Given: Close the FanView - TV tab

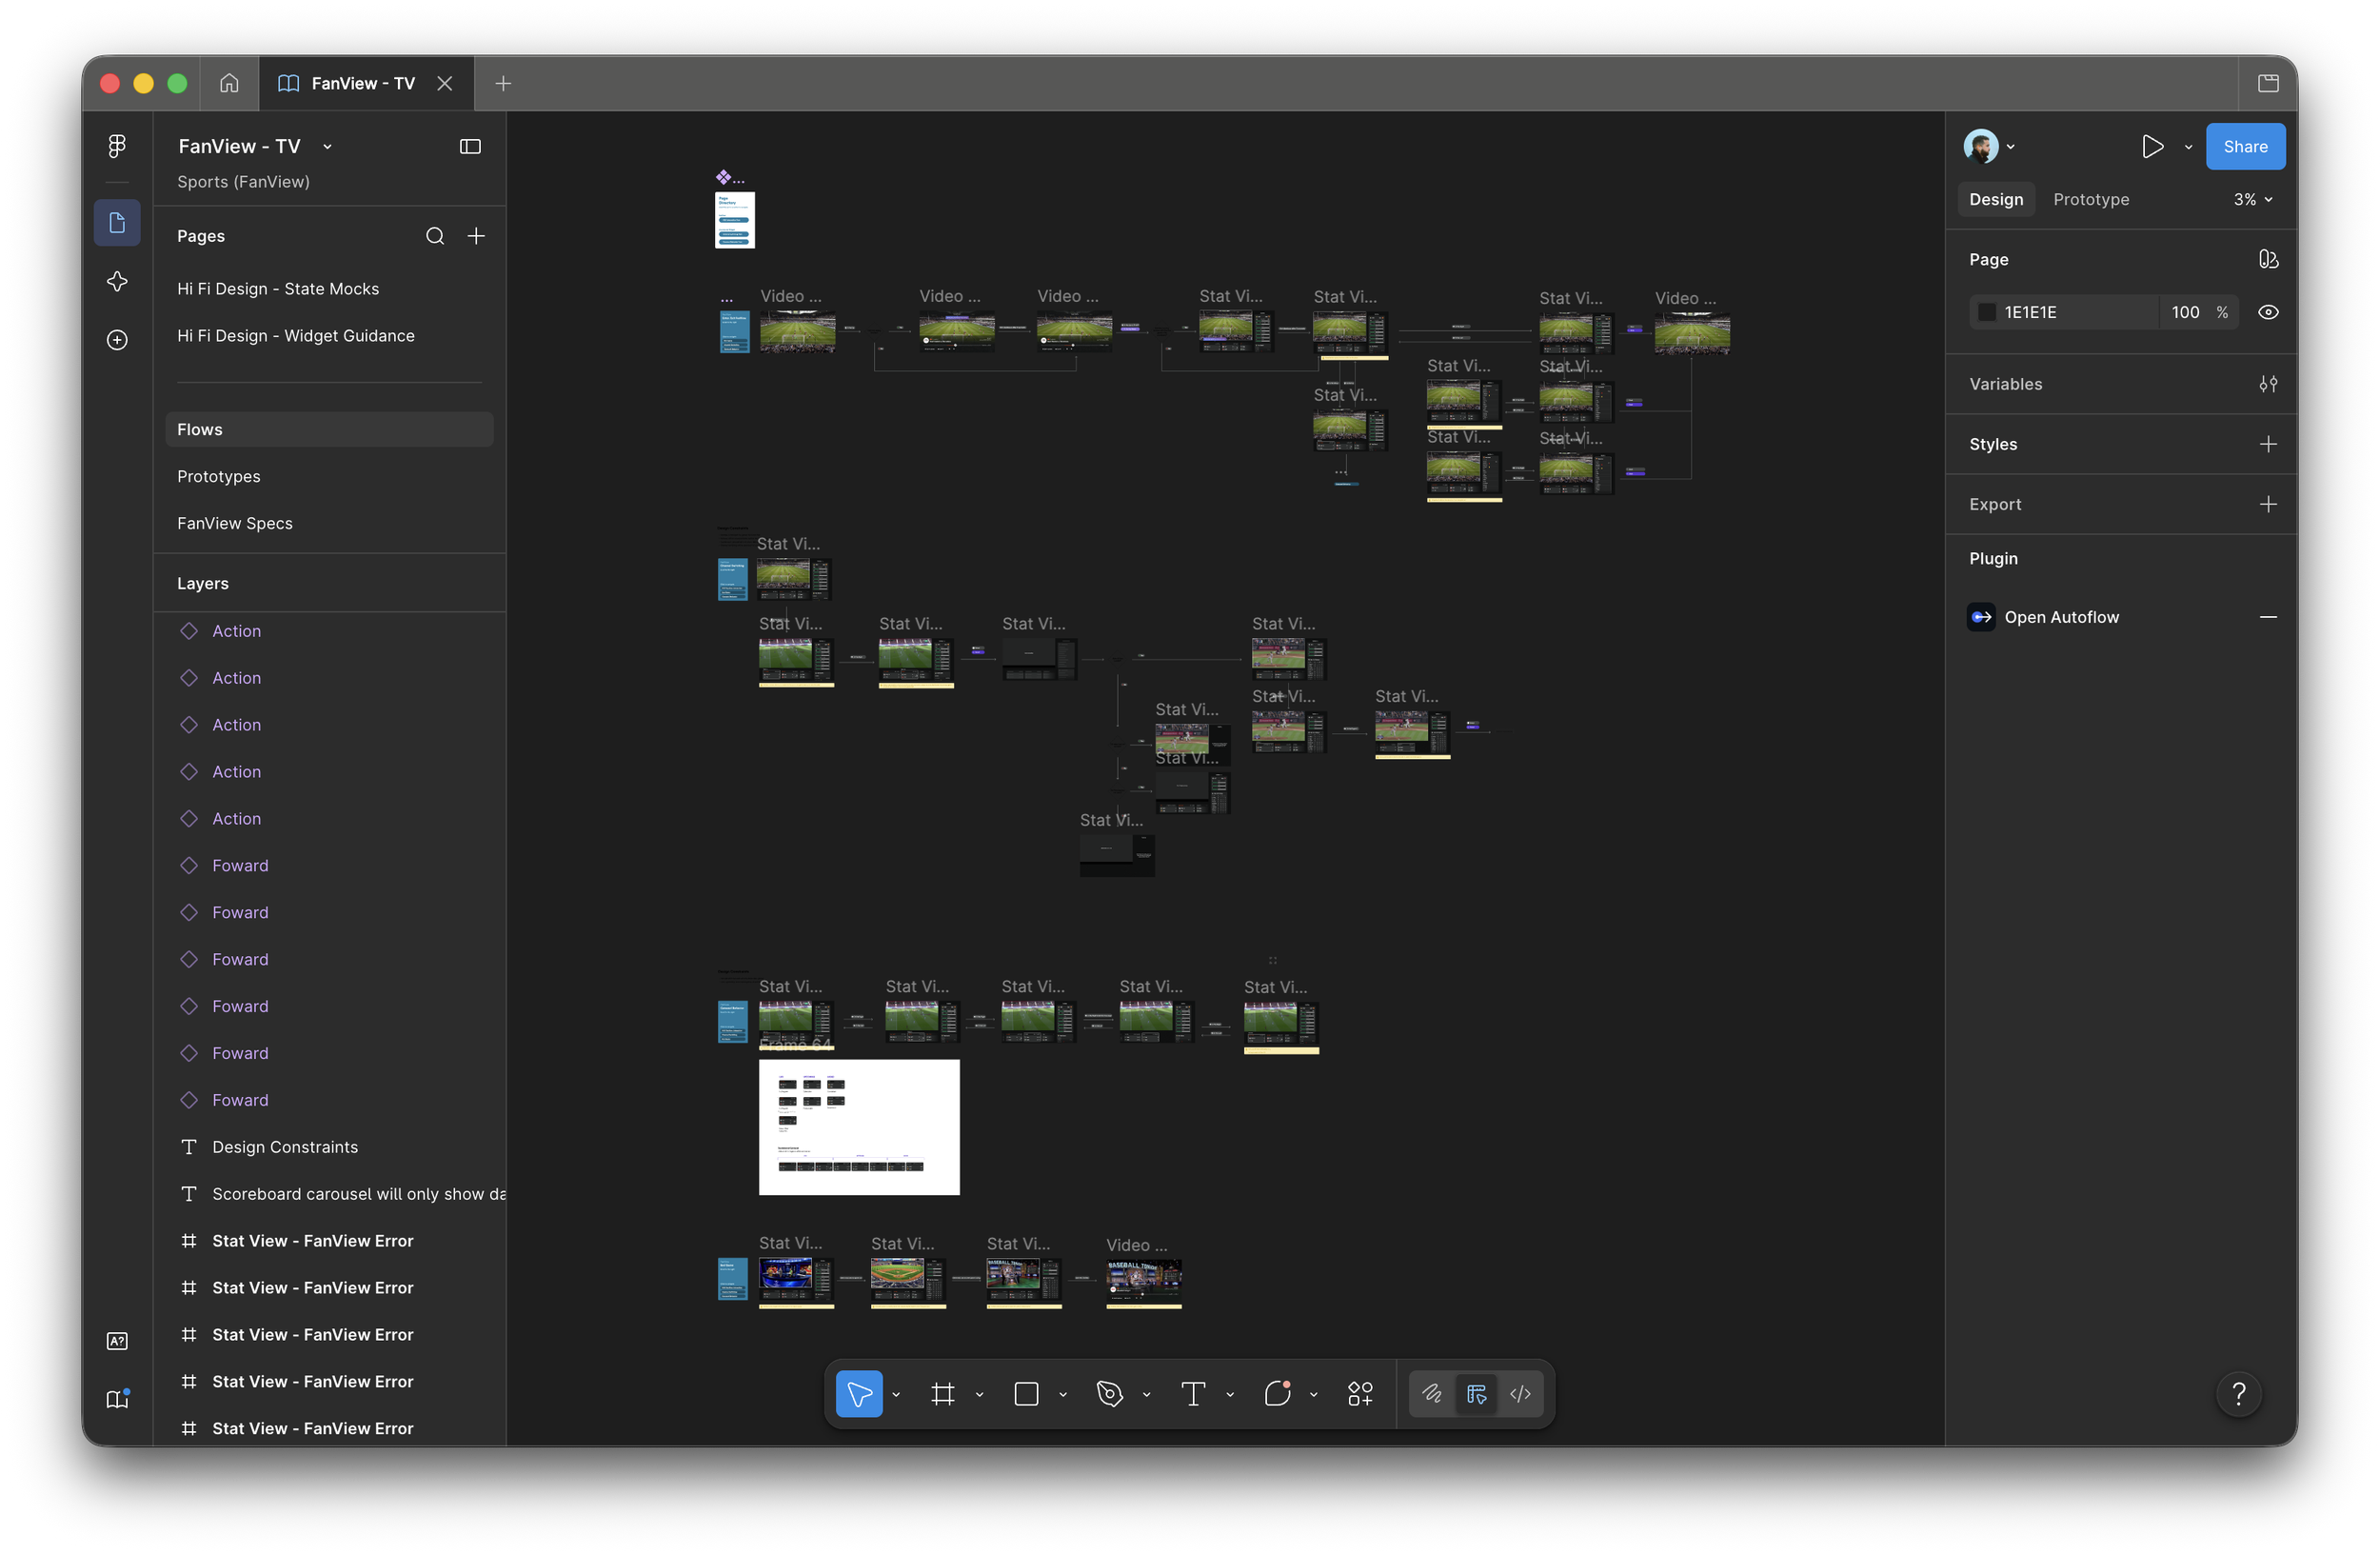Looking at the screenshot, I should point(445,84).
